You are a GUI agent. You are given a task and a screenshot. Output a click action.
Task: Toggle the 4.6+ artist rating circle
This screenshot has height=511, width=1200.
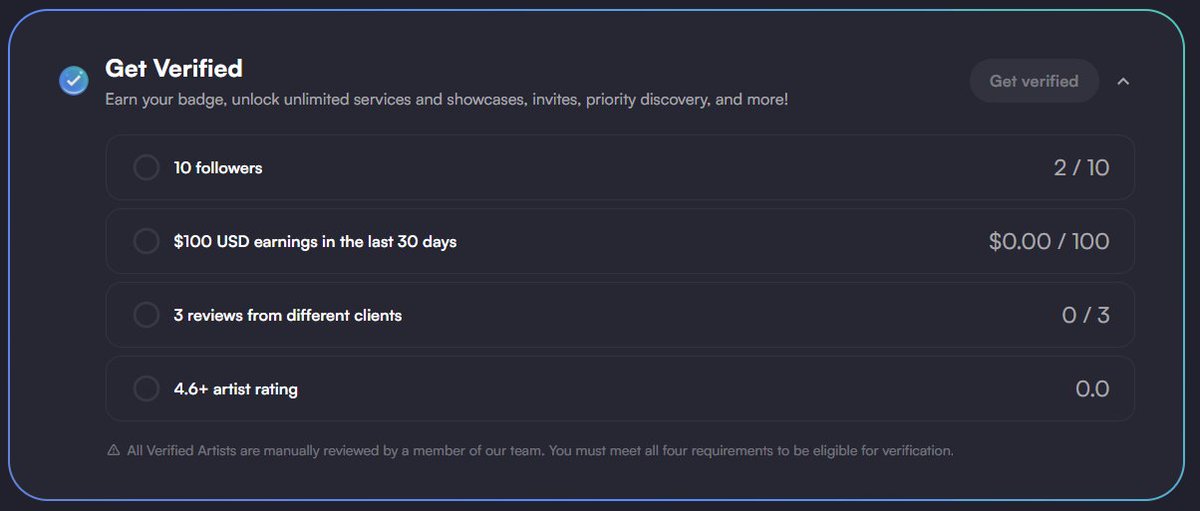click(x=146, y=389)
